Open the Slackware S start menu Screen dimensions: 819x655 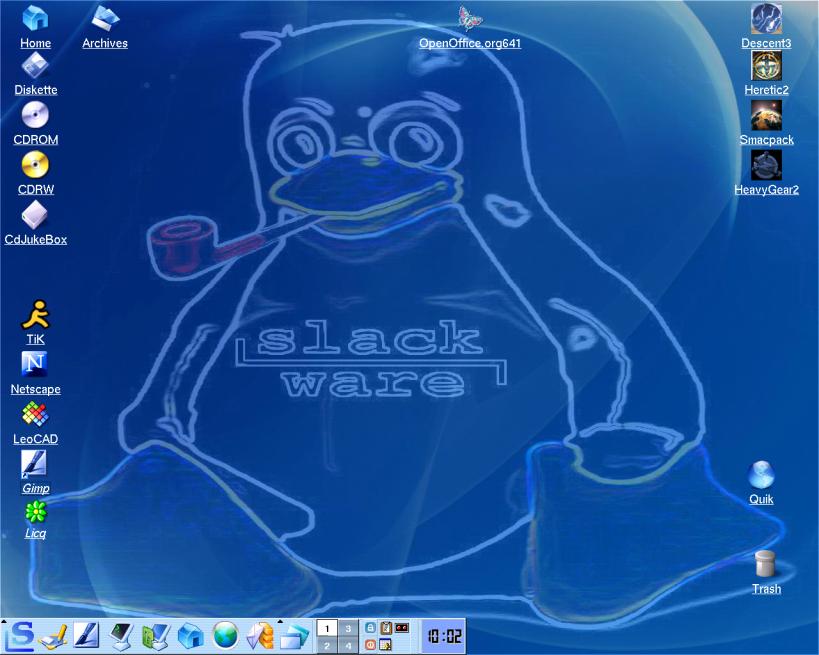[19, 636]
